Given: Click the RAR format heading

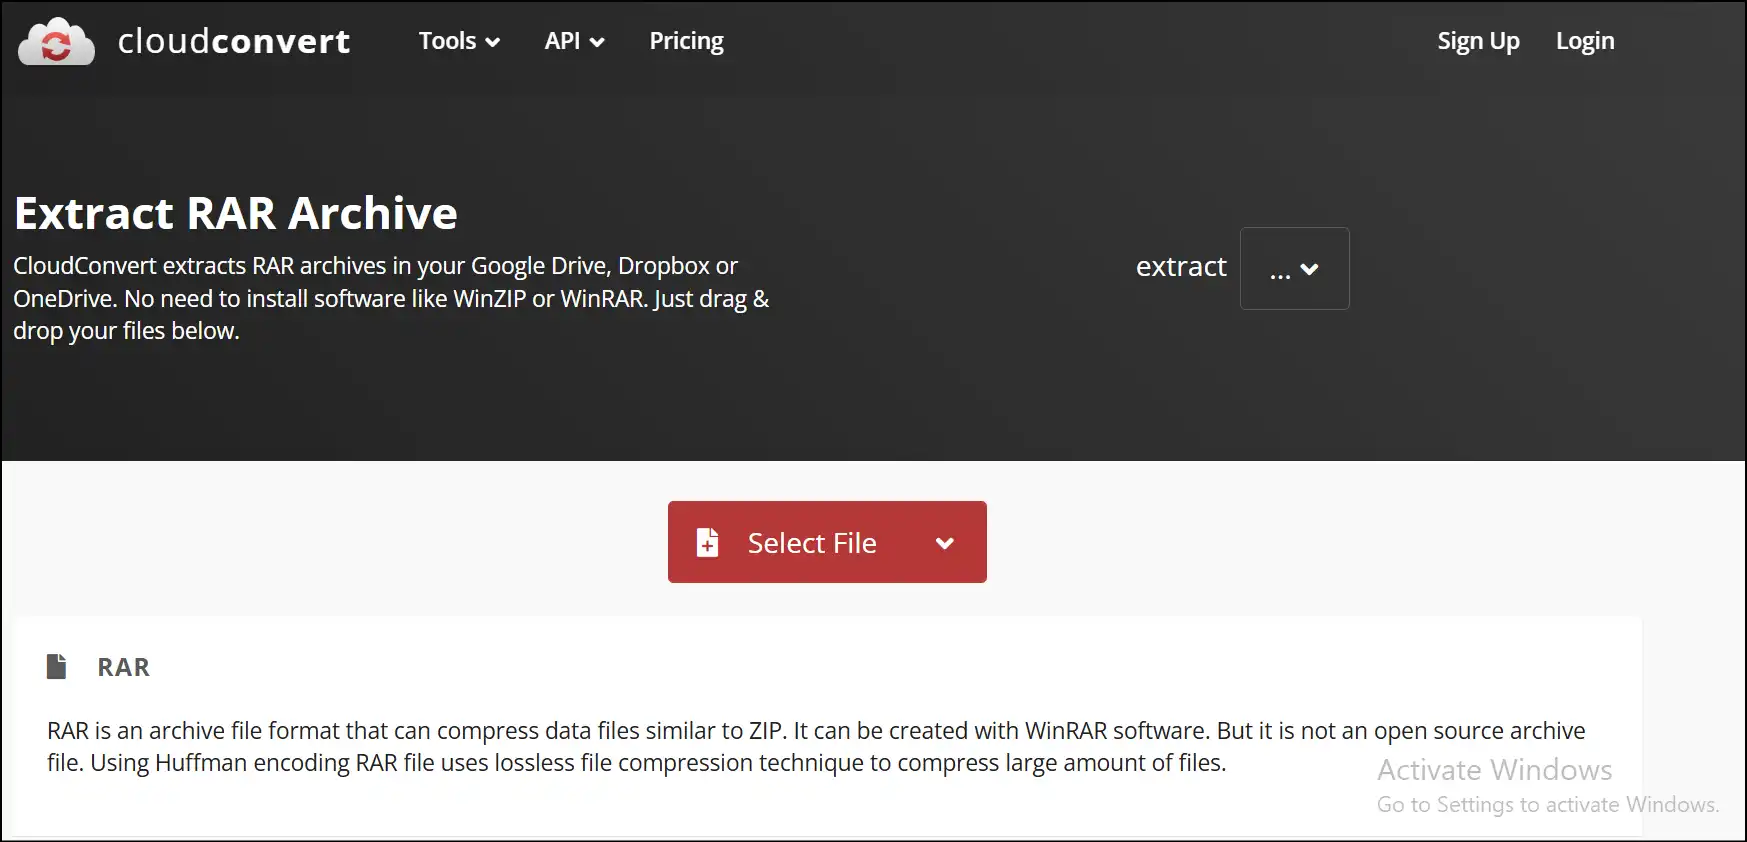Looking at the screenshot, I should (x=123, y=667).
